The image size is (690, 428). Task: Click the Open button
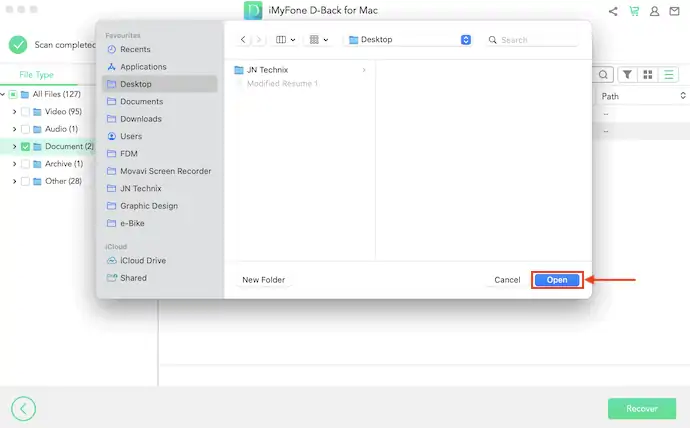(557, 280)
